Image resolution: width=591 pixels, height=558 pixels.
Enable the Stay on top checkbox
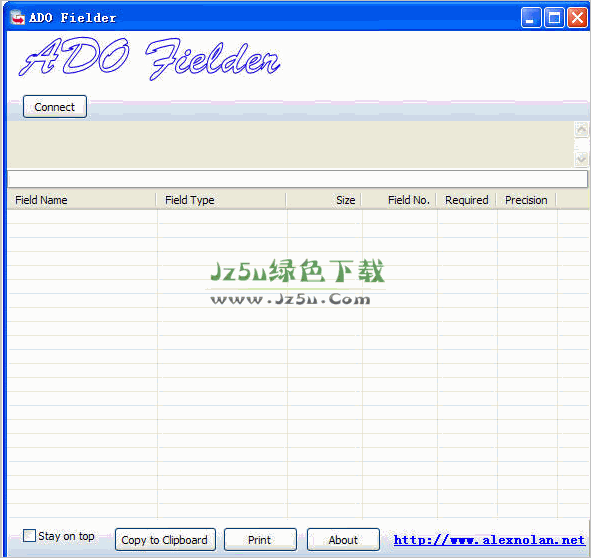(29, 536)
